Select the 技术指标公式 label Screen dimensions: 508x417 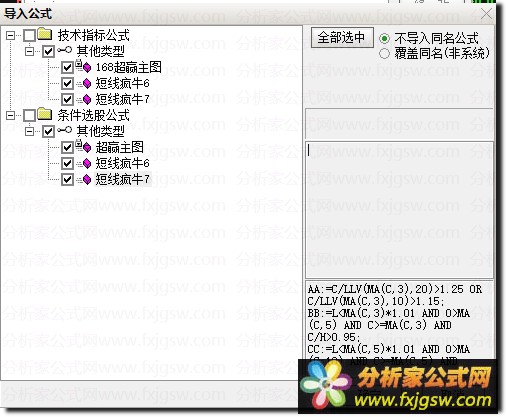[93, 35]
